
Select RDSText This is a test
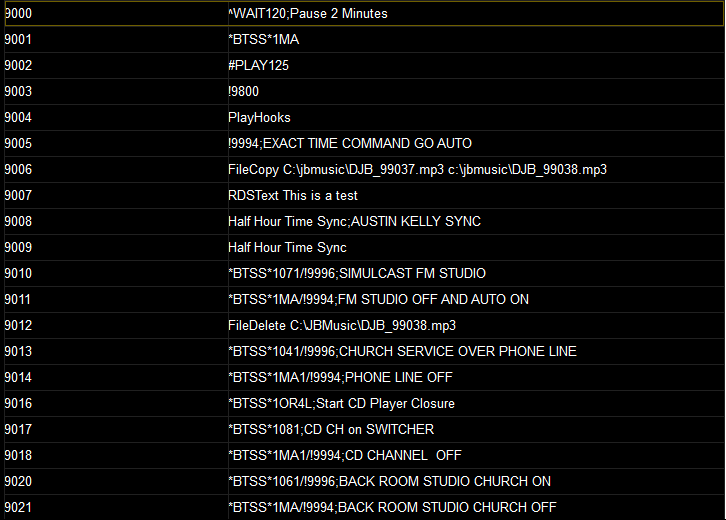click(364, 195)
